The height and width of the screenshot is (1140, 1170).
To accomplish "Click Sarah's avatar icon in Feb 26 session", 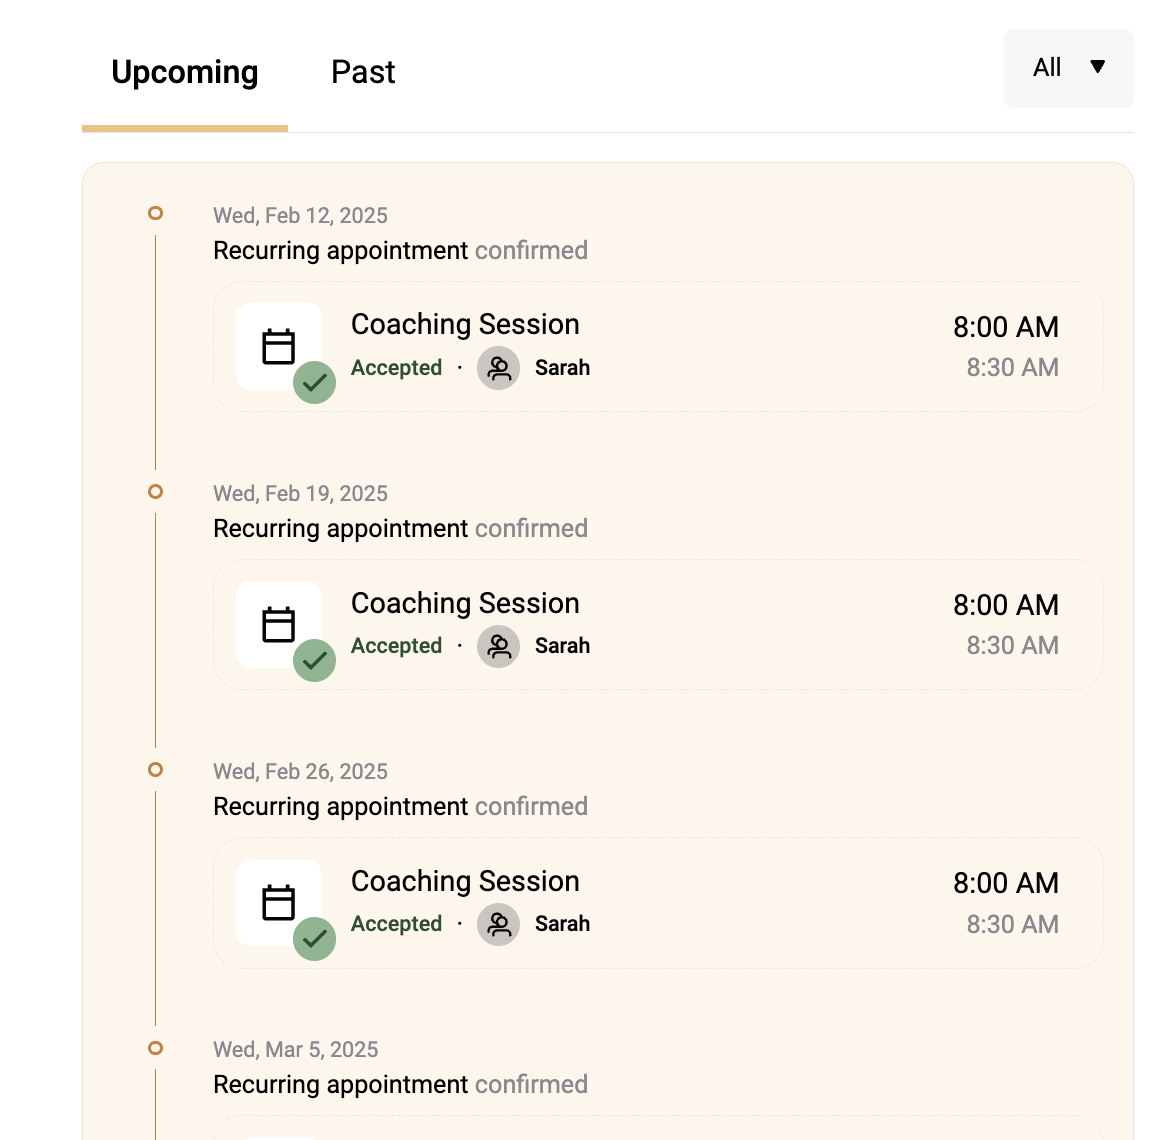I will (x=498, y=924).
